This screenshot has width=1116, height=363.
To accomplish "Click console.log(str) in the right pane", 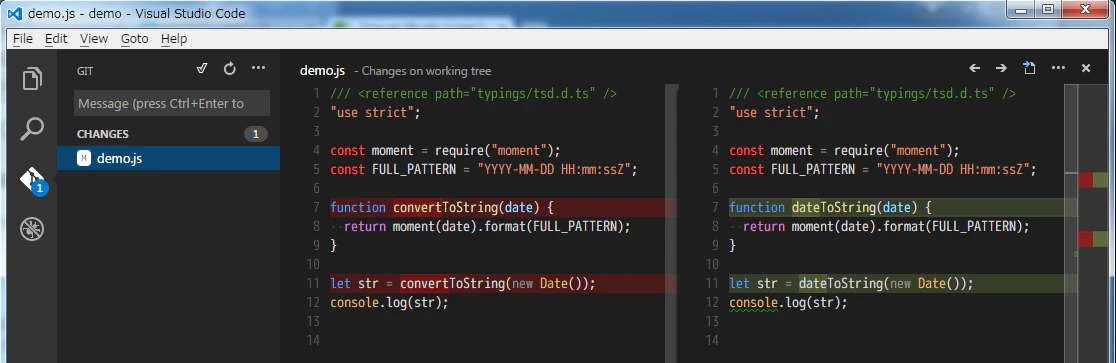I will (x=789, y=302).
